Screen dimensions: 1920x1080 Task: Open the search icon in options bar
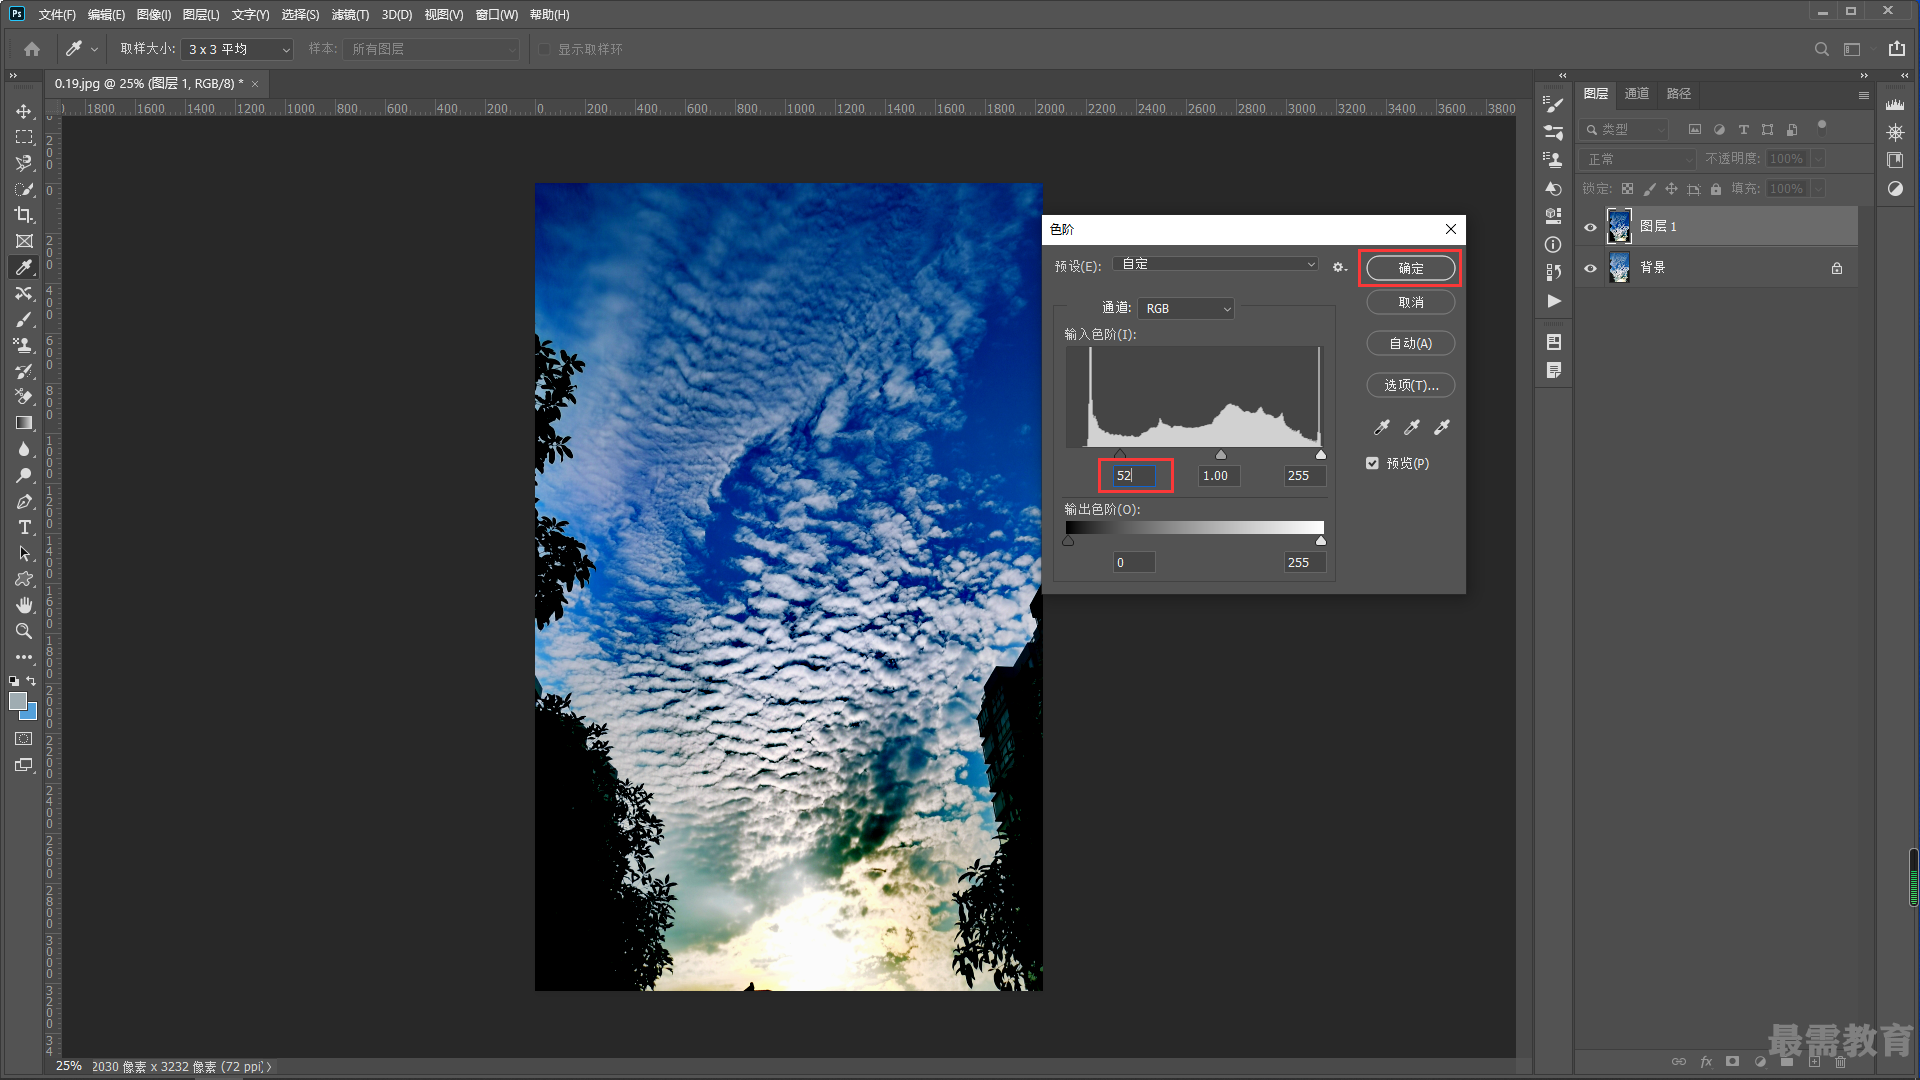pos(1821,49)
